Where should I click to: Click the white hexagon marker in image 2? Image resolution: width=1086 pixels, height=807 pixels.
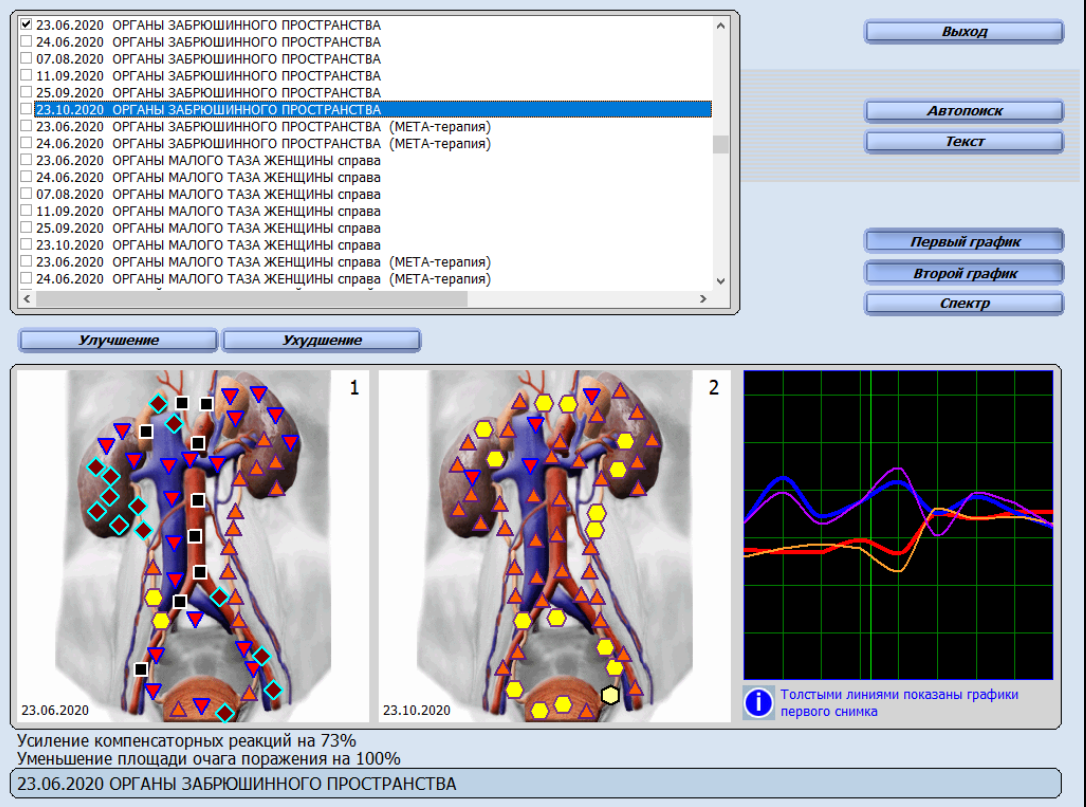click(x=610, y=695)
